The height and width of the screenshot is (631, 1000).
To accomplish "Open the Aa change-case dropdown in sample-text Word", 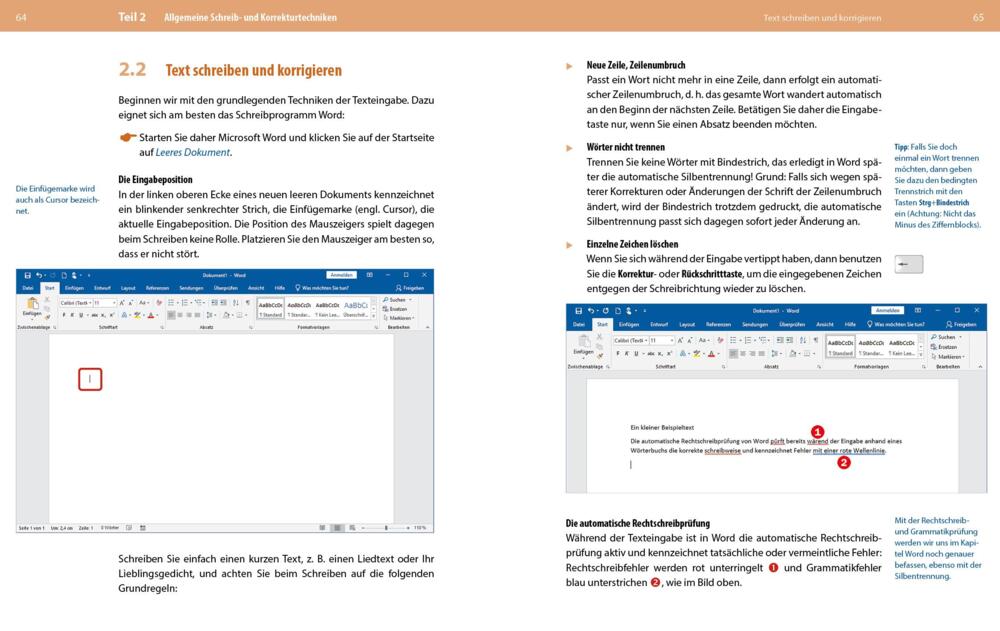I will [x=703, y=341].
